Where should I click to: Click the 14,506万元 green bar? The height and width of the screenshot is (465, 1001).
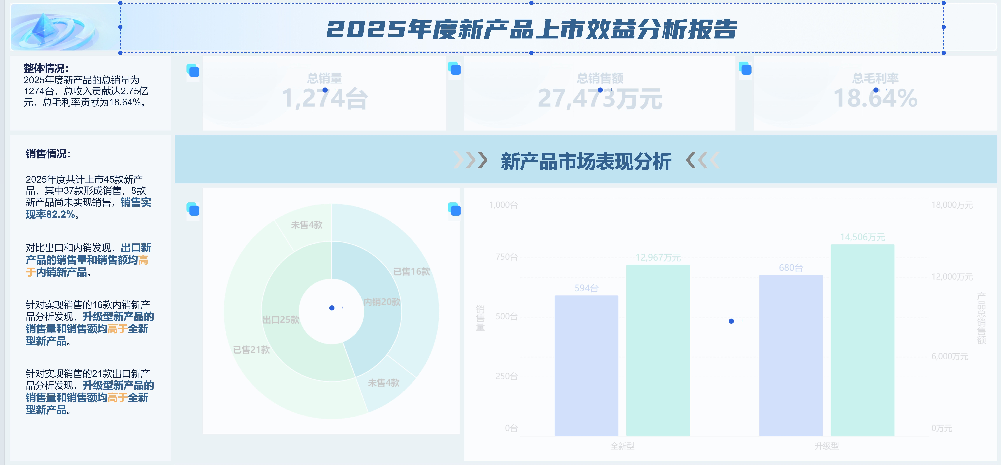point(862,340)
